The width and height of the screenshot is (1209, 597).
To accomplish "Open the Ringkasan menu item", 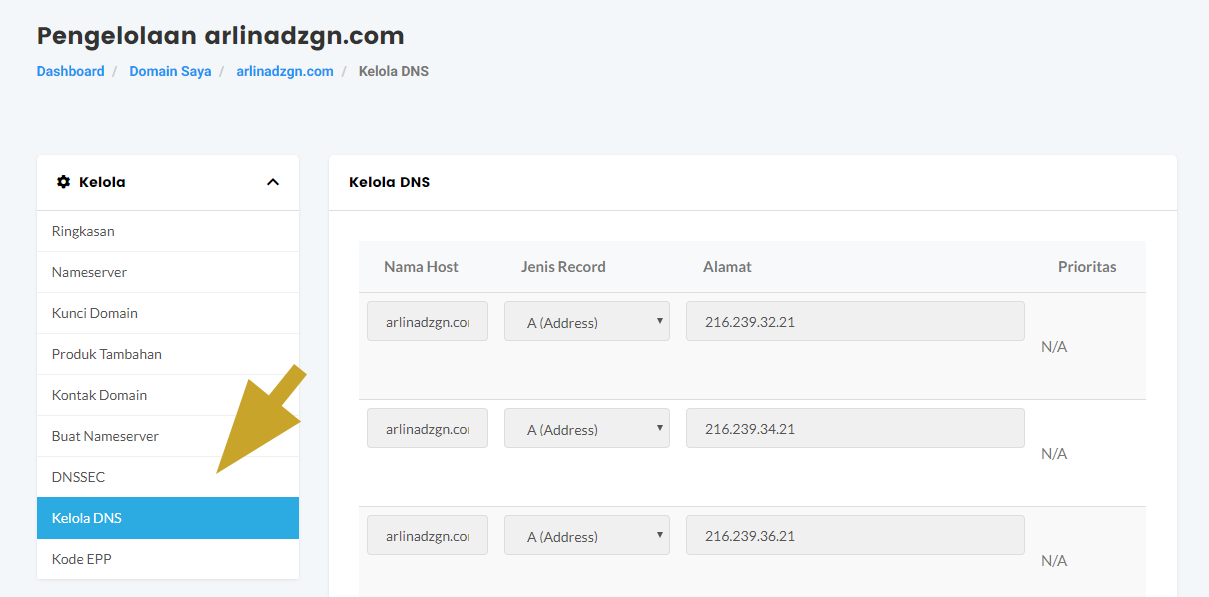I will 168,231.
